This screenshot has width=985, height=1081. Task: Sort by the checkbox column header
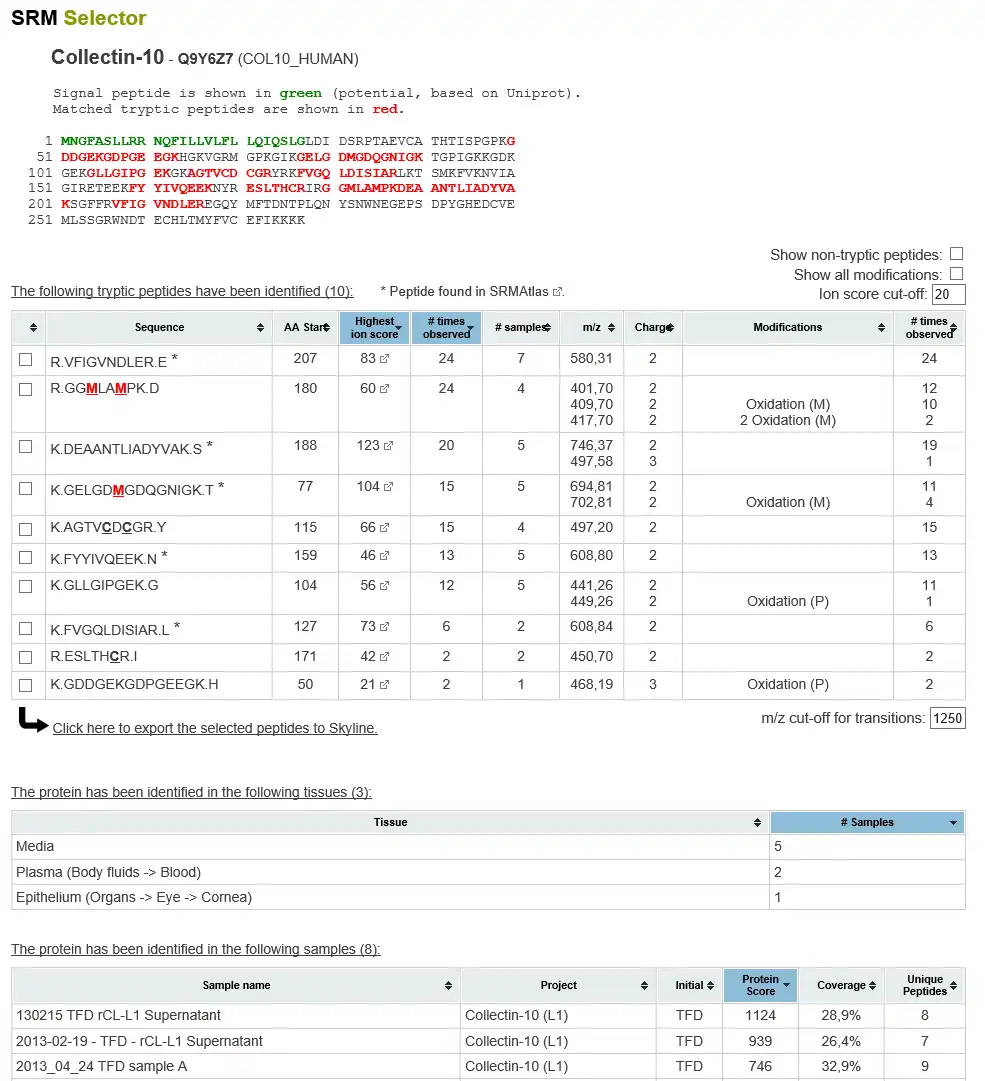coord(28,327)
